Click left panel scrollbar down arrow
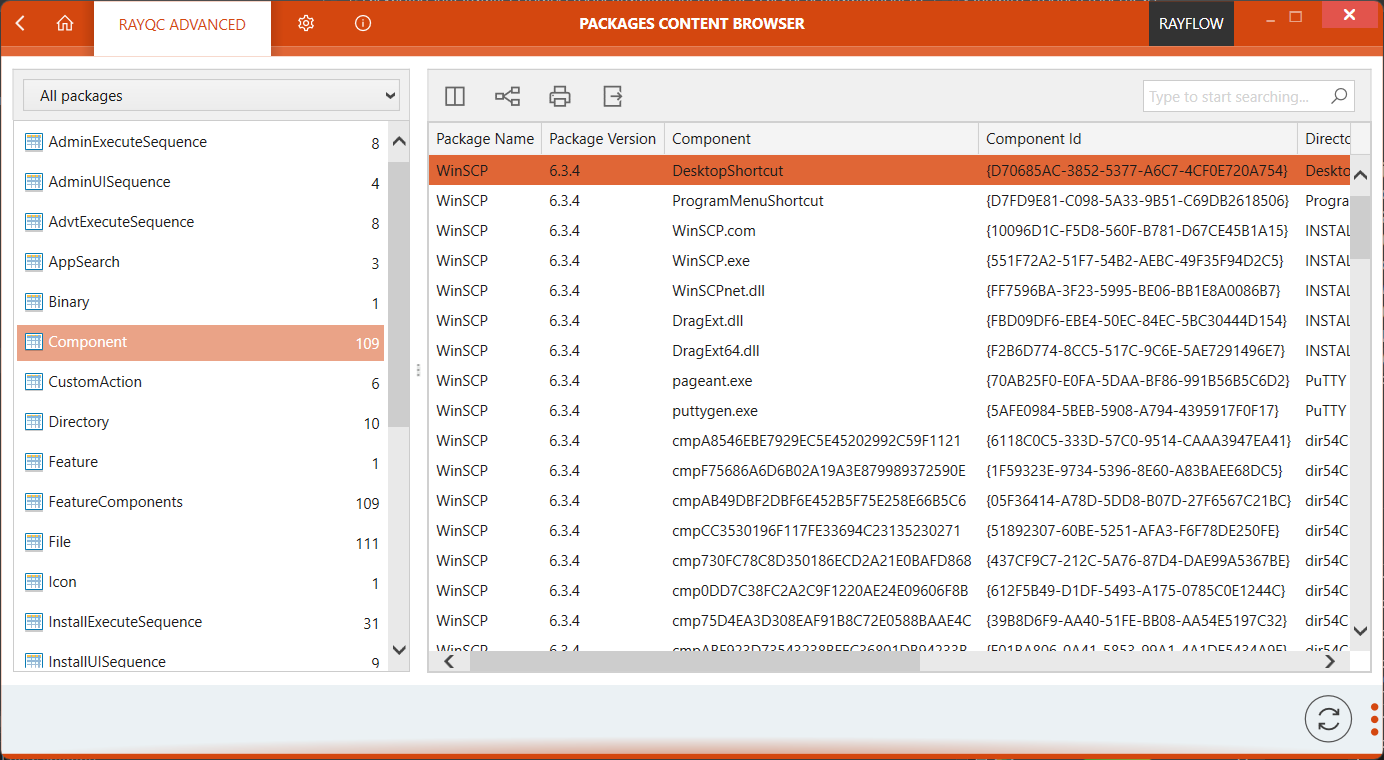 [399, 650]
